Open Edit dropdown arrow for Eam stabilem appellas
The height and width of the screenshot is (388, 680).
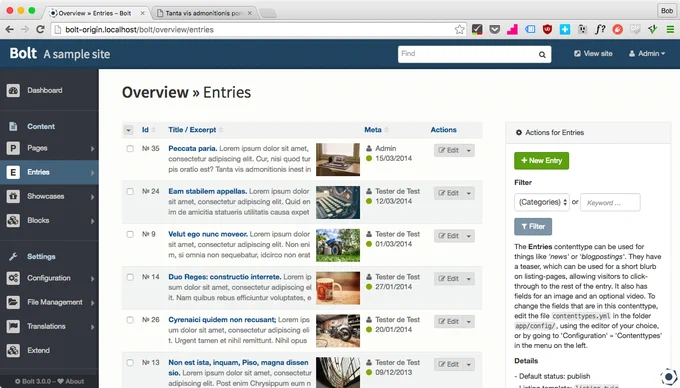tap(469, 193)
